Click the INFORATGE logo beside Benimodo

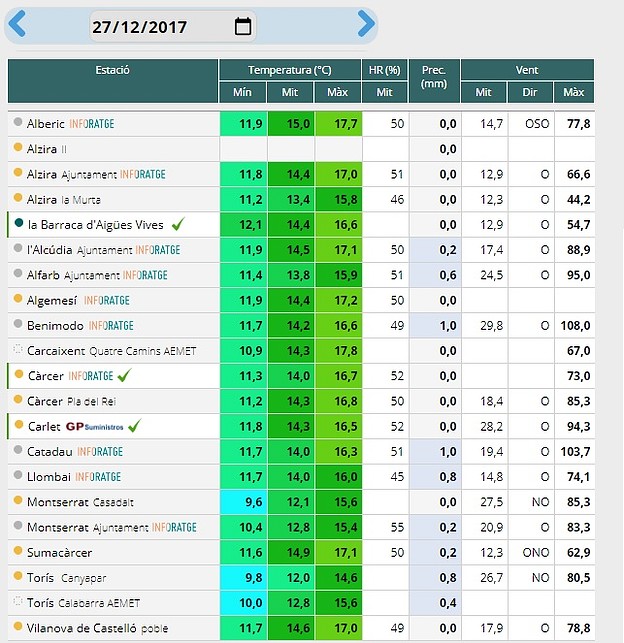click(x=111, y=326)
